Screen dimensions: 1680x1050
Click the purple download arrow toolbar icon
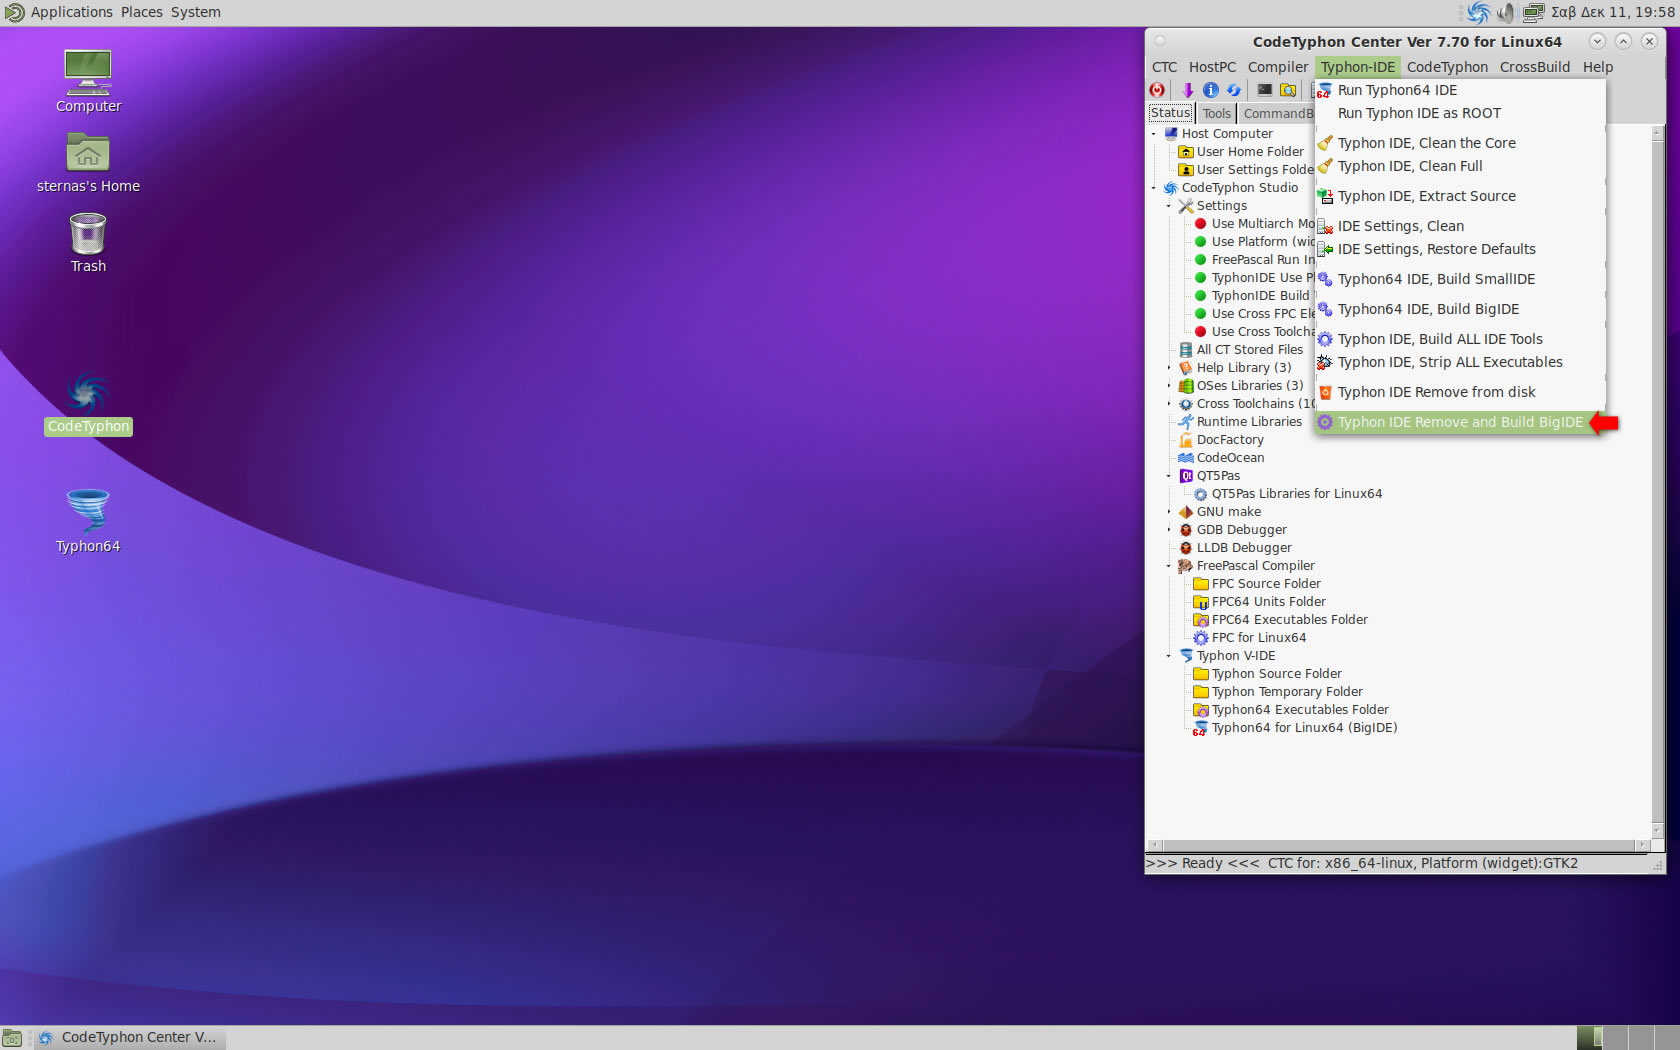[x=1187, y=90]
